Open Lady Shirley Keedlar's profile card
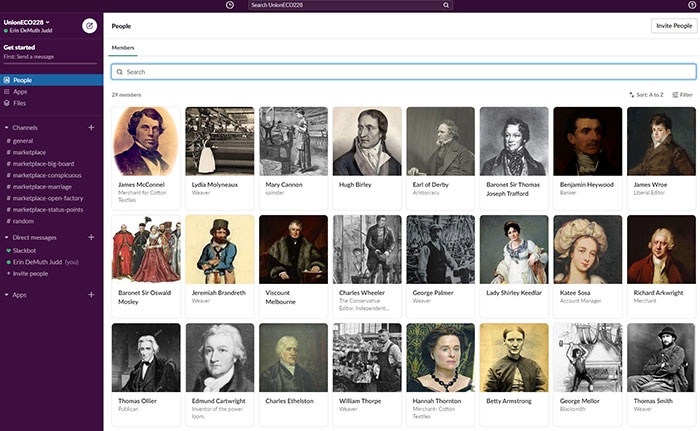700x431 pixels. (514, 266)
